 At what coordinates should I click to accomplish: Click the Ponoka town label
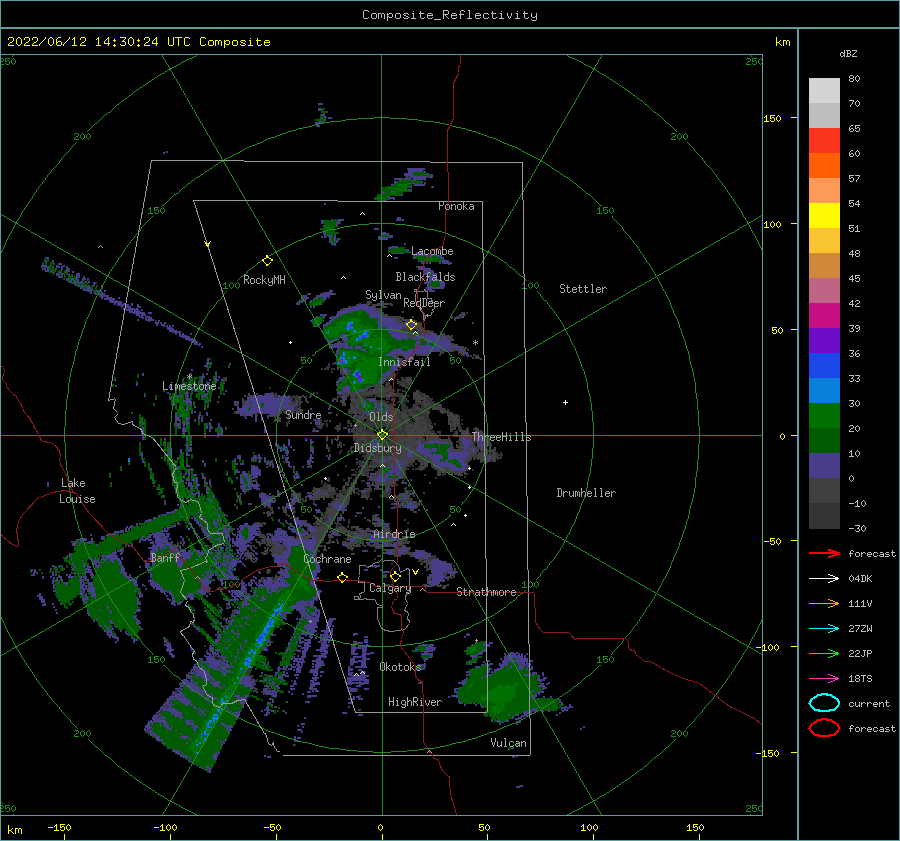[456, 206]
